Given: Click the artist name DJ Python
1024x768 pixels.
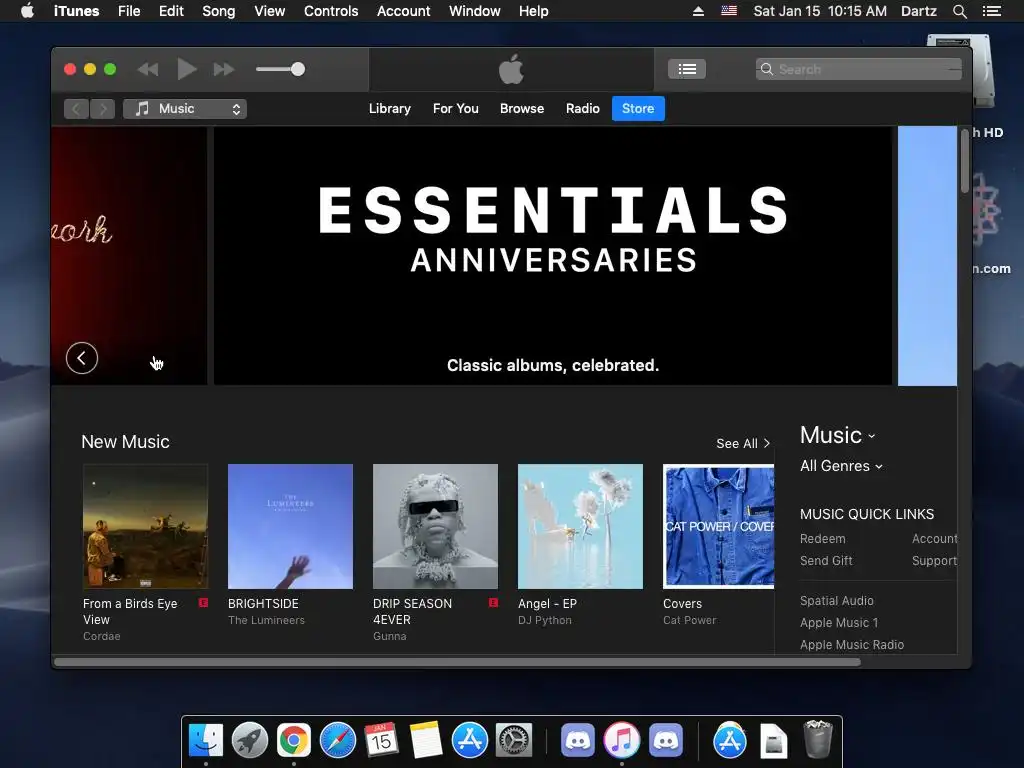Looking at the screenshot, I should (545, 620).
